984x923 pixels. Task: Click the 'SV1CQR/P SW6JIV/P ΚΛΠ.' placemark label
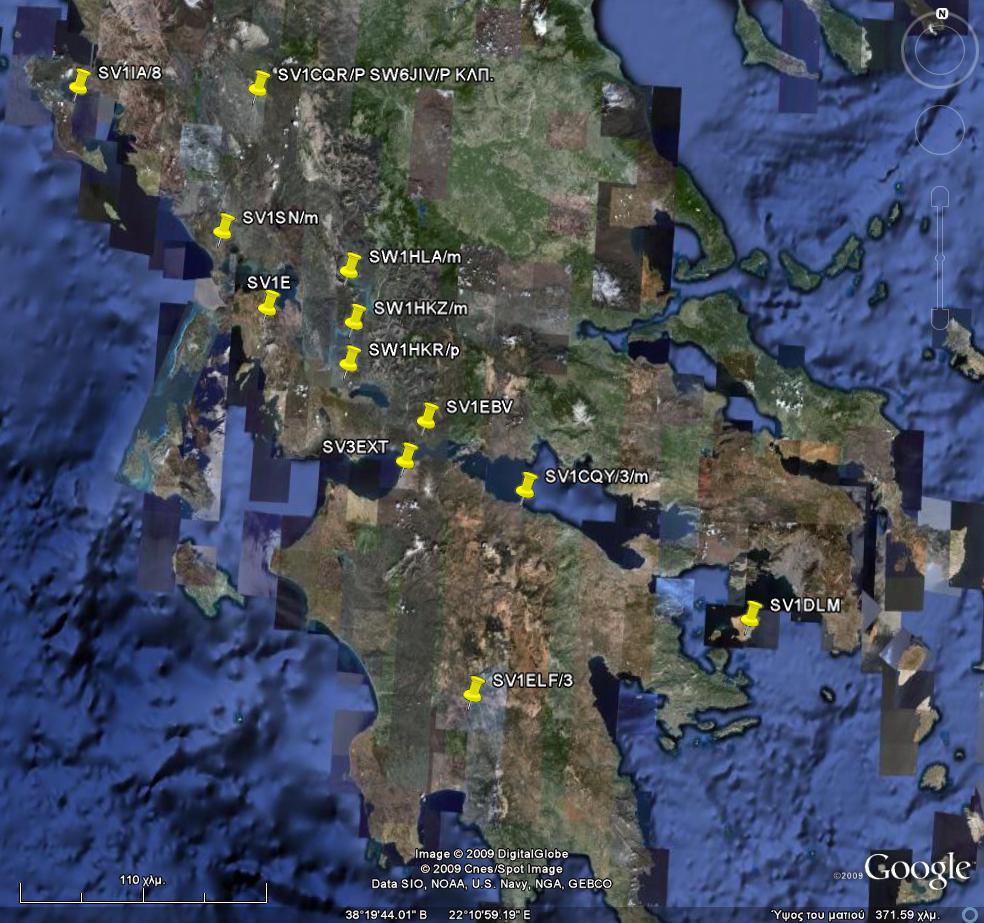[385, 75]
